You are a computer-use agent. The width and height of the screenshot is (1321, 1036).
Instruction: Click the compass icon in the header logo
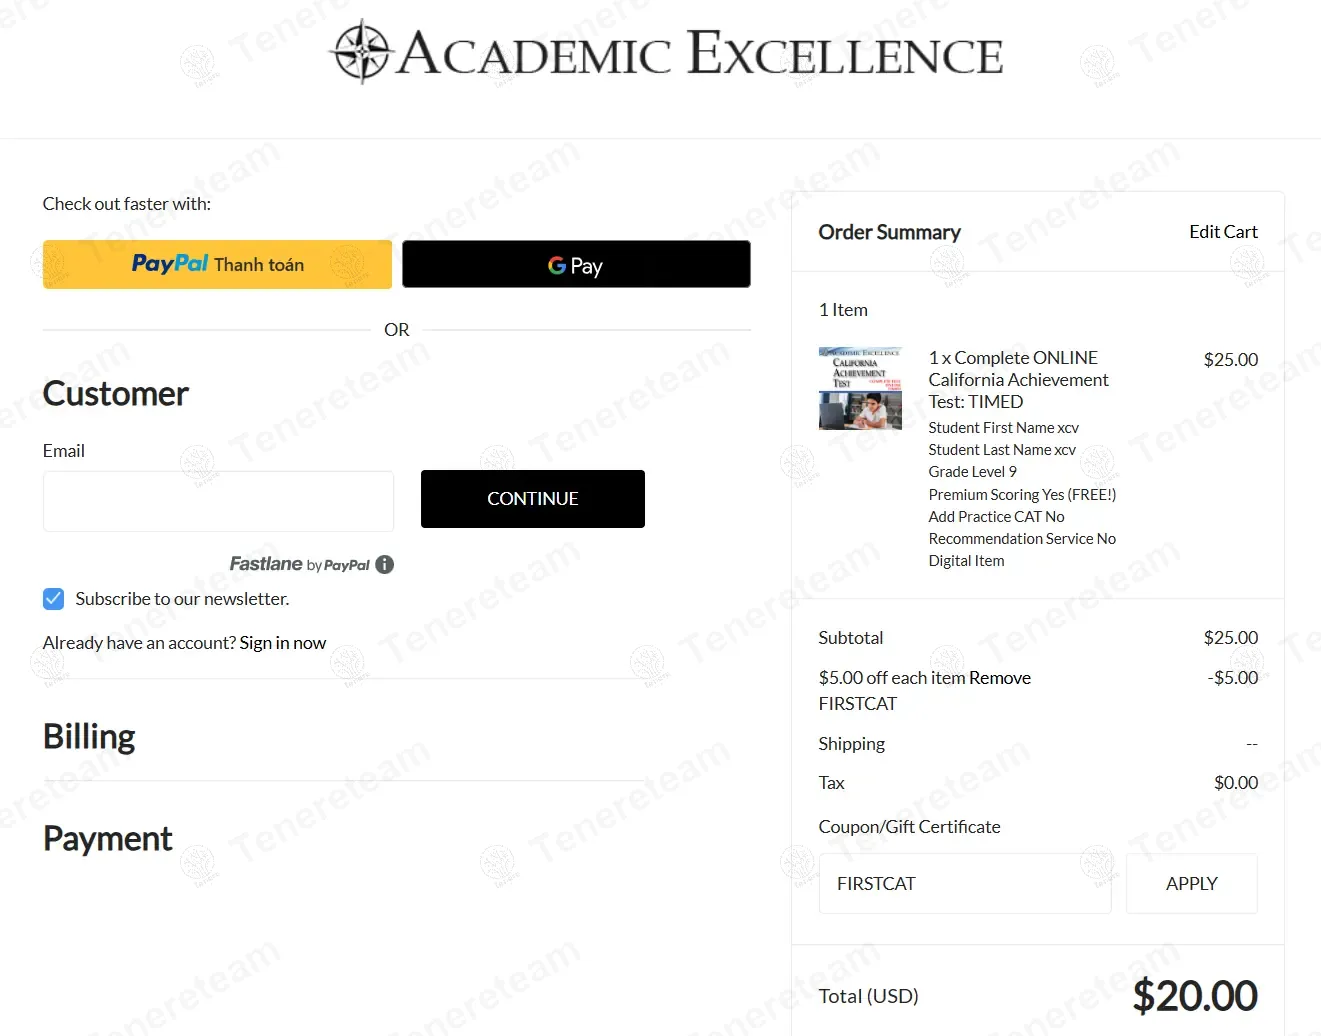pos(360,52)
